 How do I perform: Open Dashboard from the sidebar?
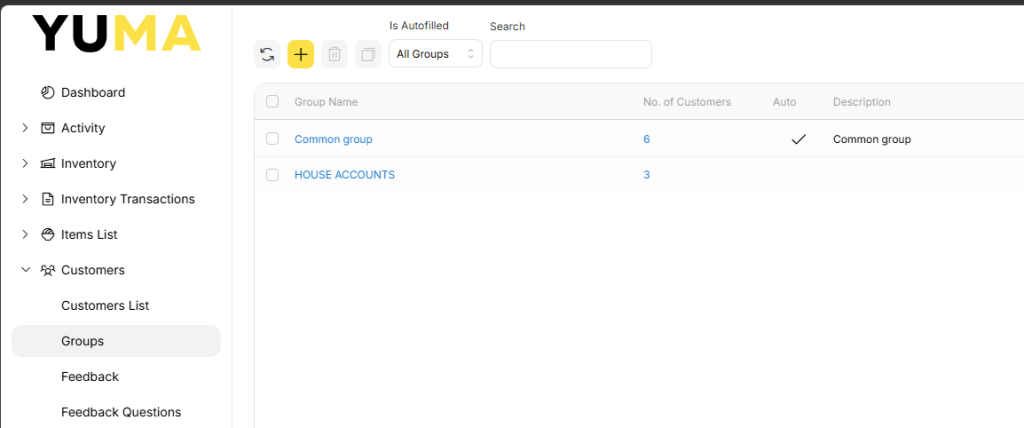click(x=93, y=92)
